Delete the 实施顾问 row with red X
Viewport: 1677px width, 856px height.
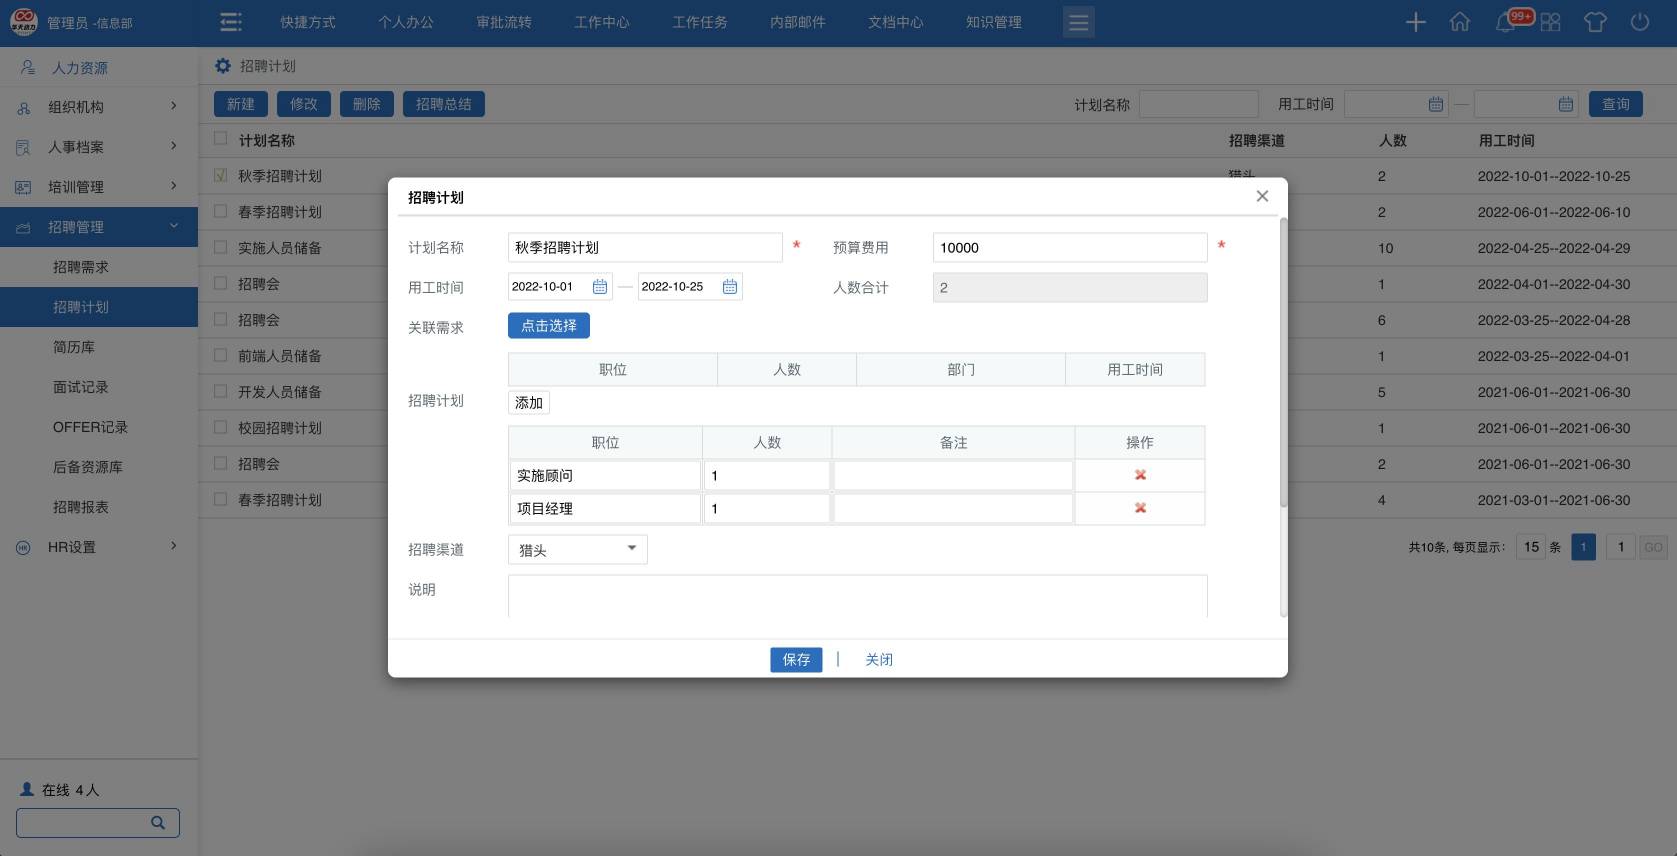(x=1140, y=475)
